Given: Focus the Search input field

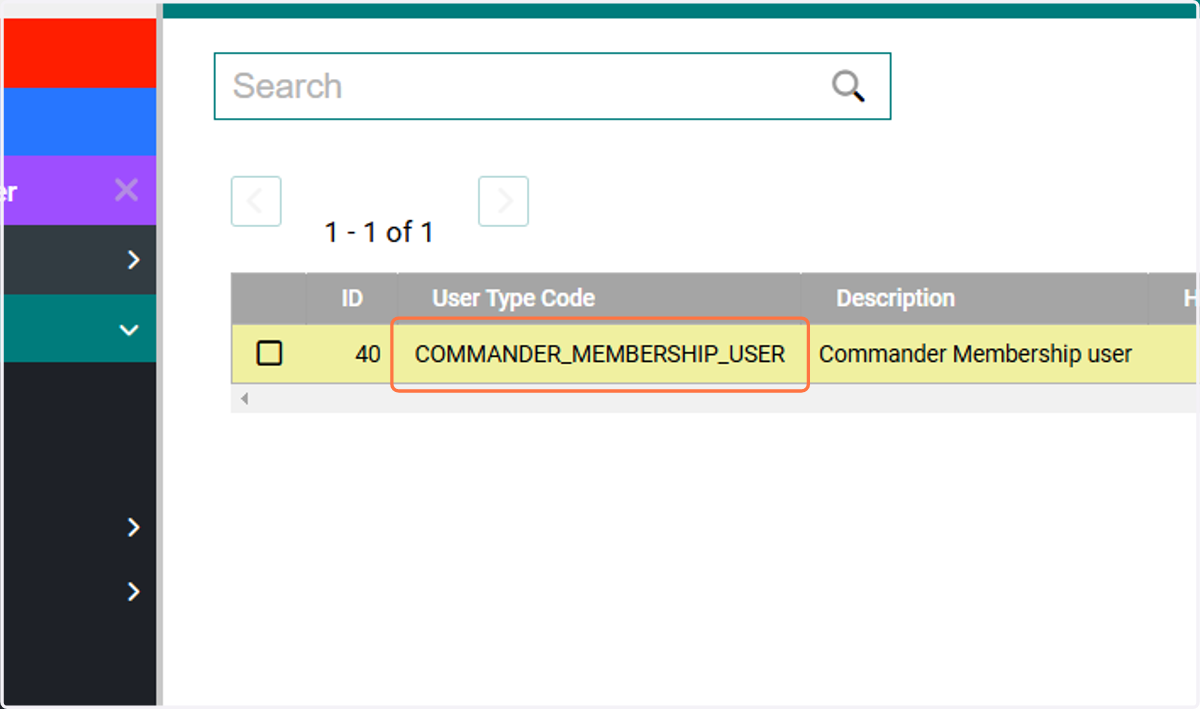Looking at the screenshot, I should tap(552, 86).
